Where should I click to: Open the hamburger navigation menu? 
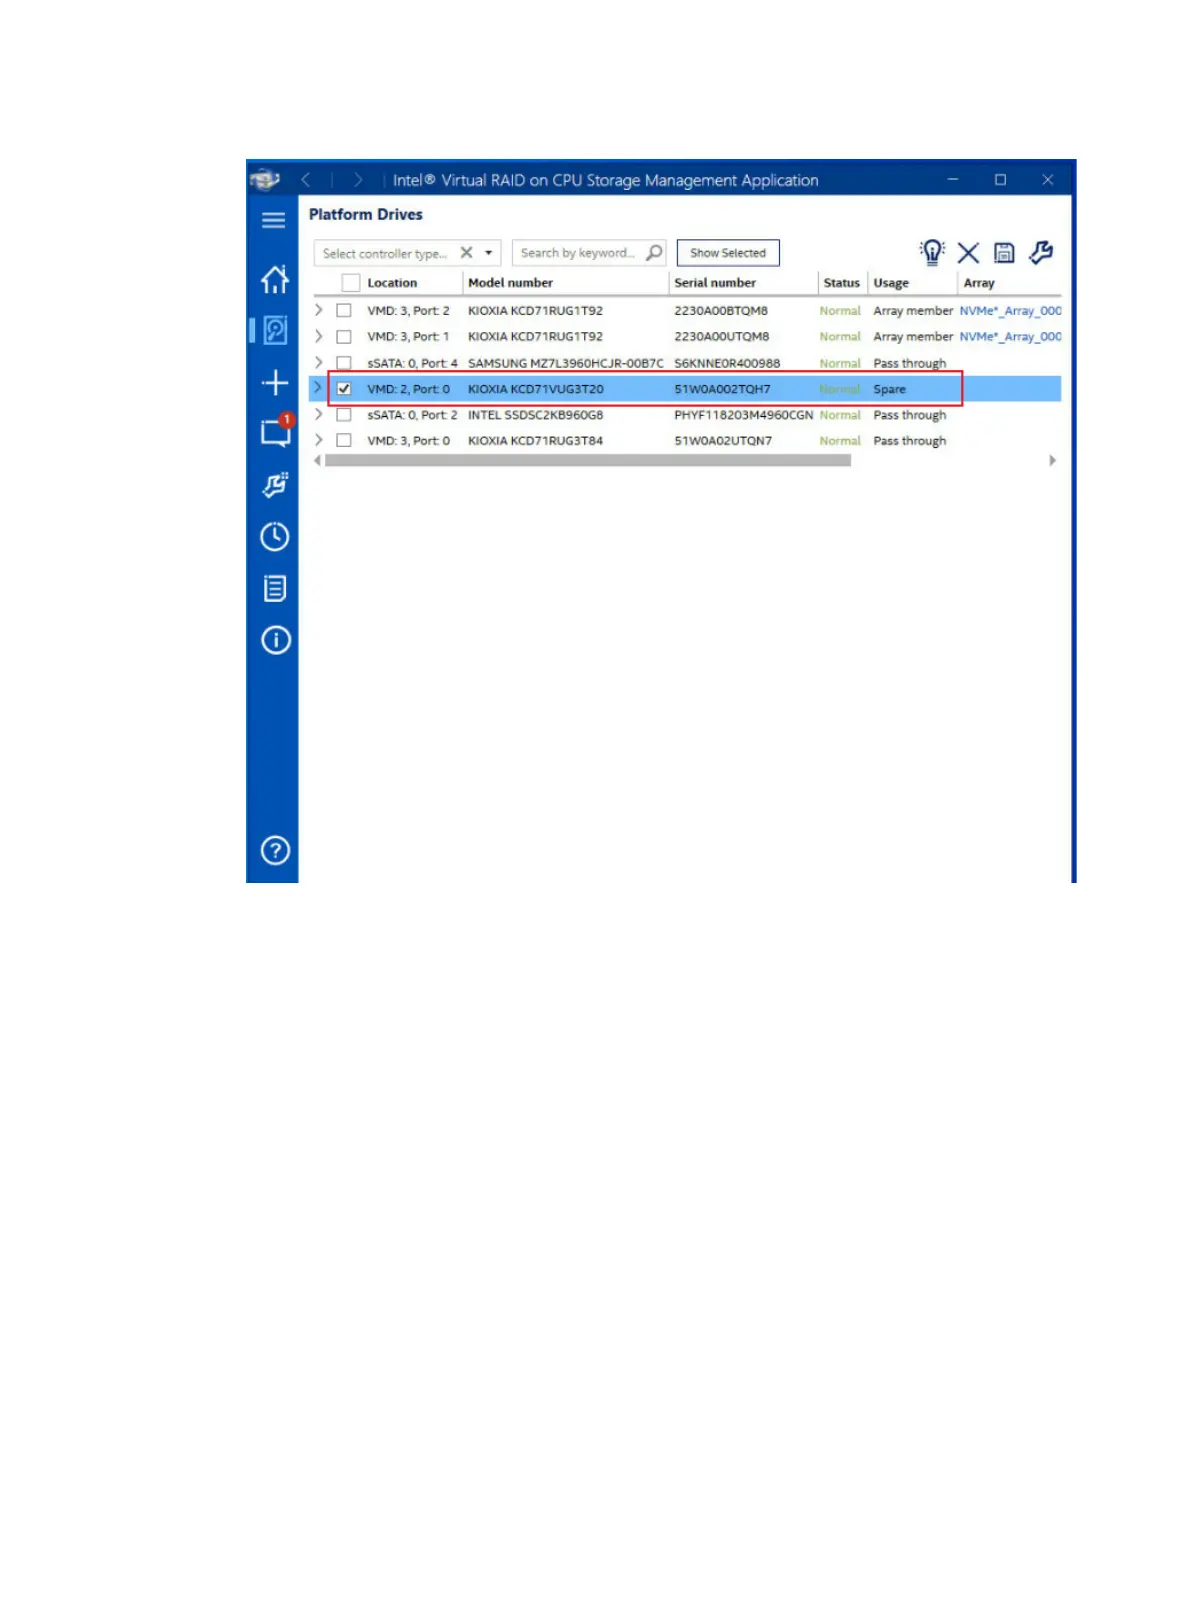click(273, 220)
